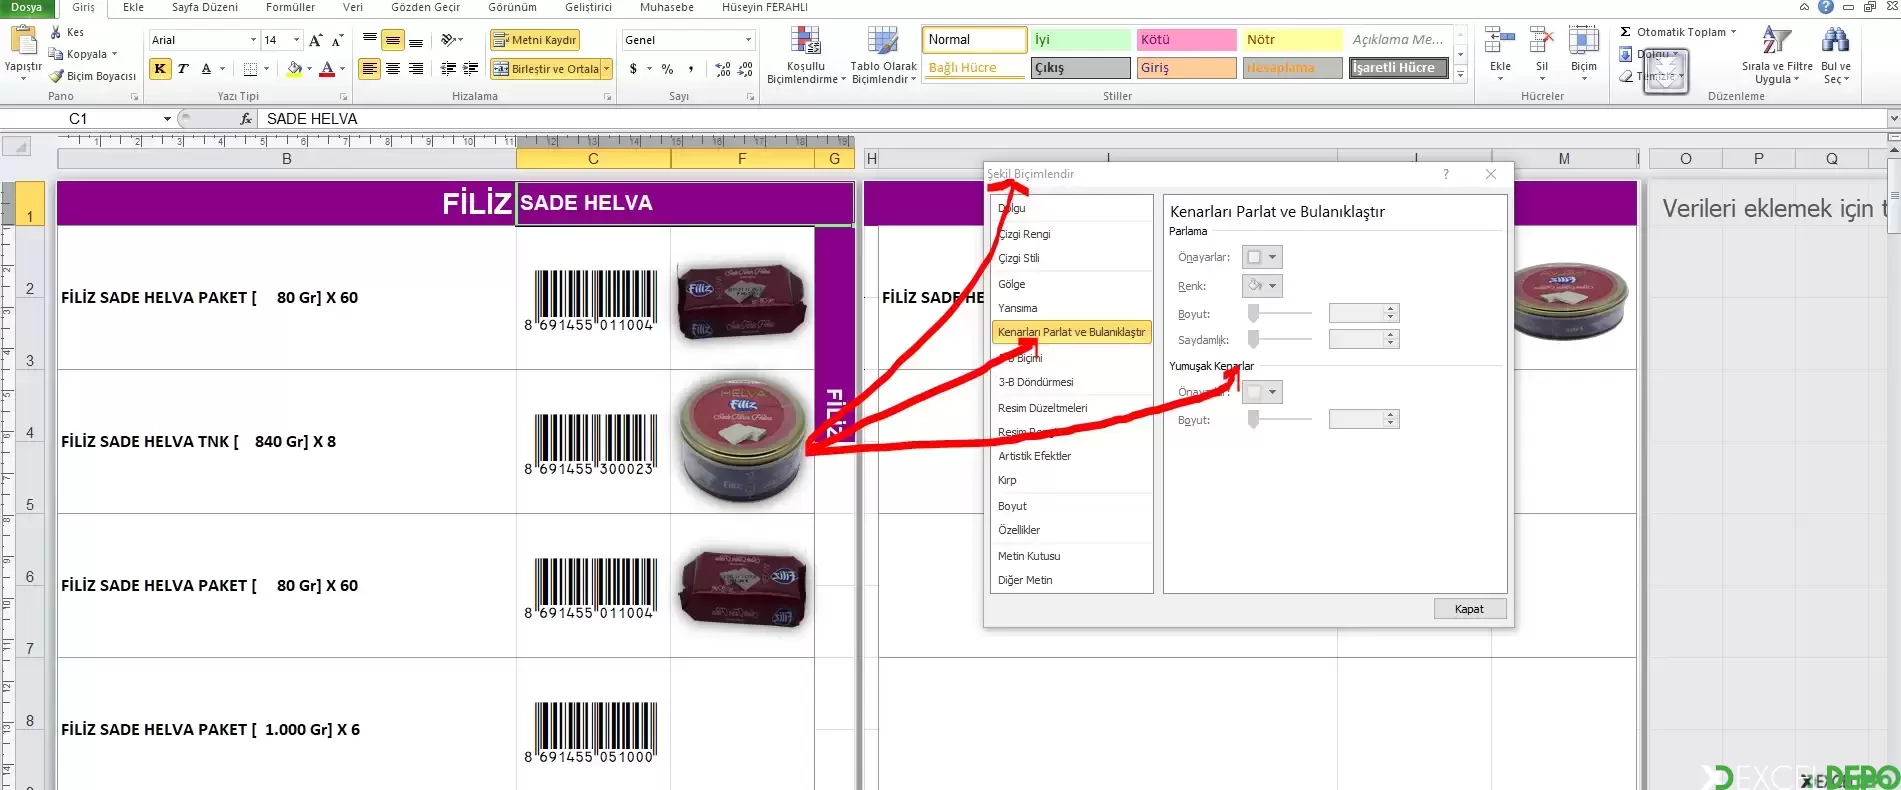The image size is (1901, 790).
Task: Open the Genel number format dropdown
Action: (x=748, y=40)
